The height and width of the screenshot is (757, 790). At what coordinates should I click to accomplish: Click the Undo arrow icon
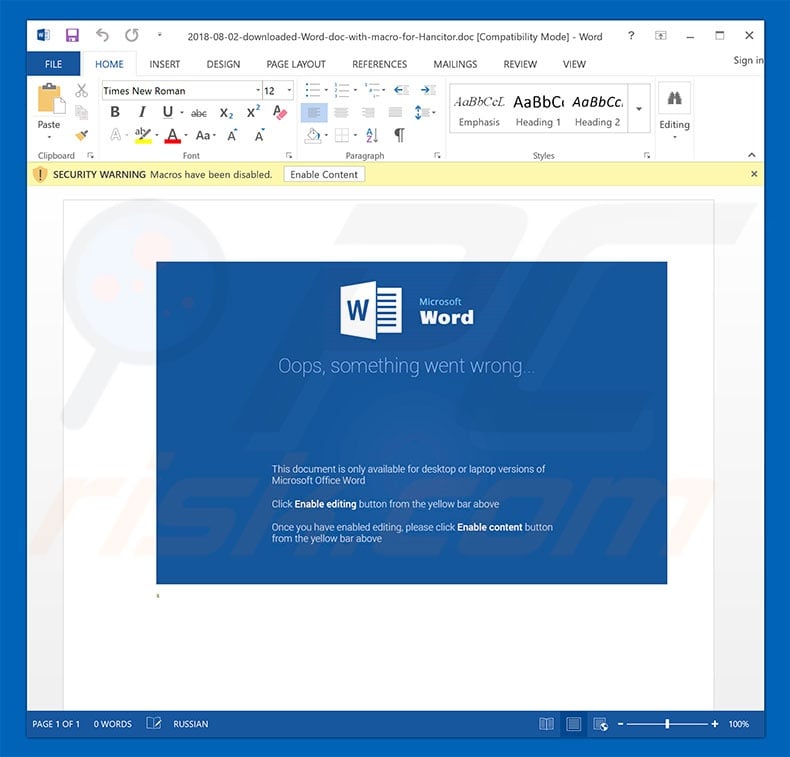102,35
